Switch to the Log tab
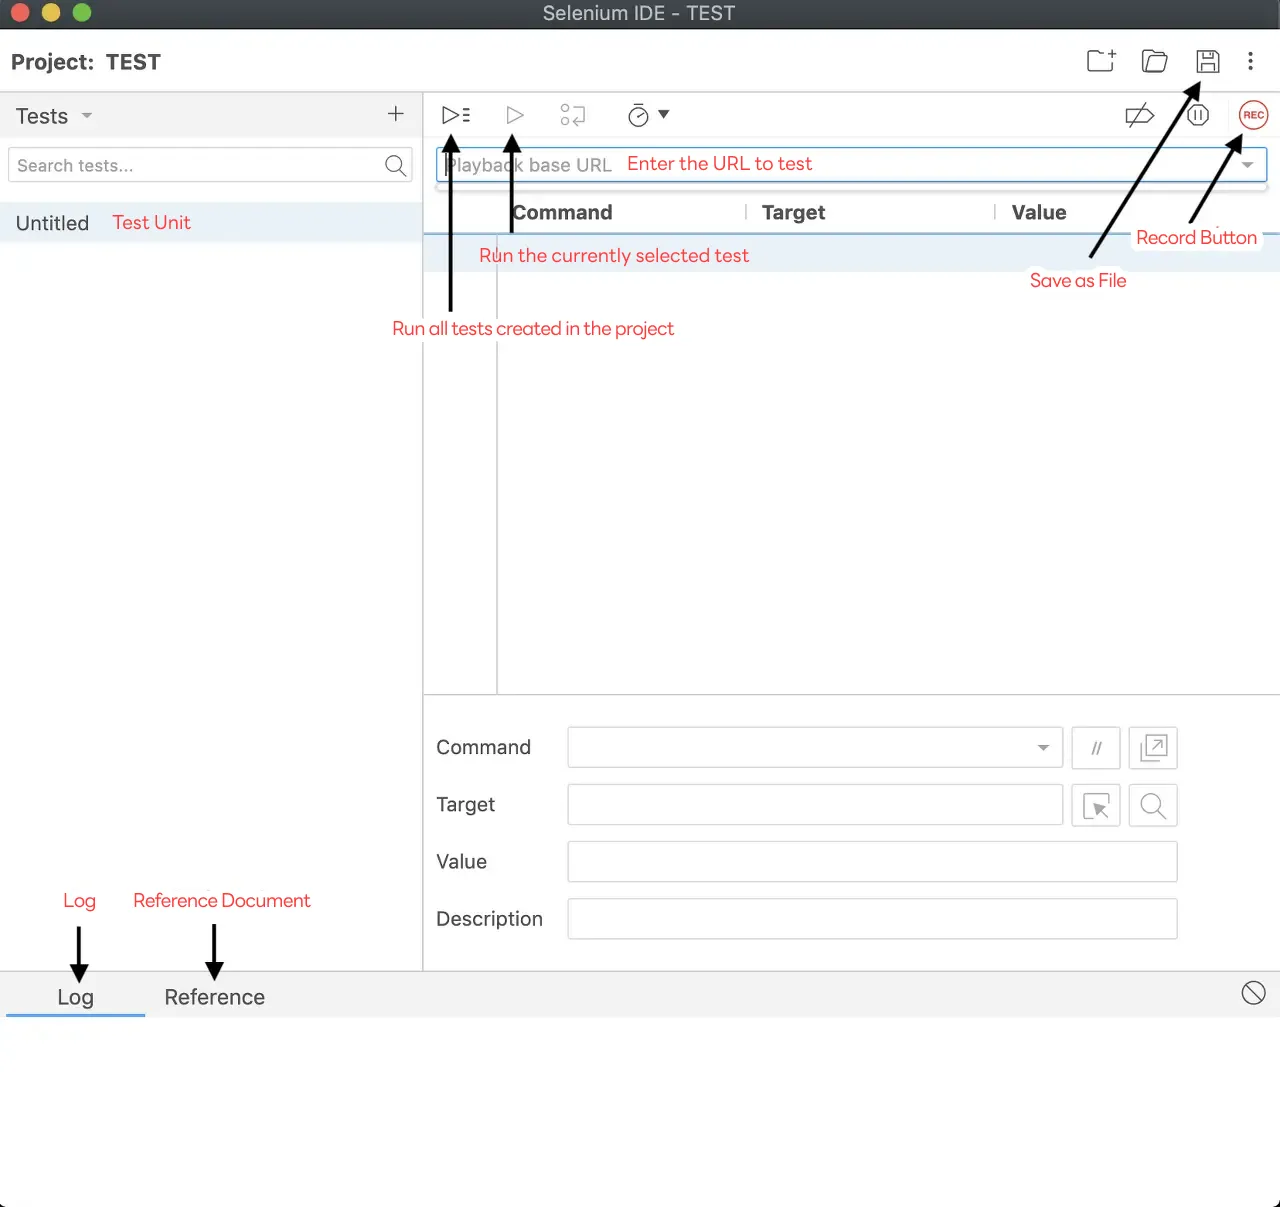The height and width of the screenshot is (1207, 1280). (75, 997)
